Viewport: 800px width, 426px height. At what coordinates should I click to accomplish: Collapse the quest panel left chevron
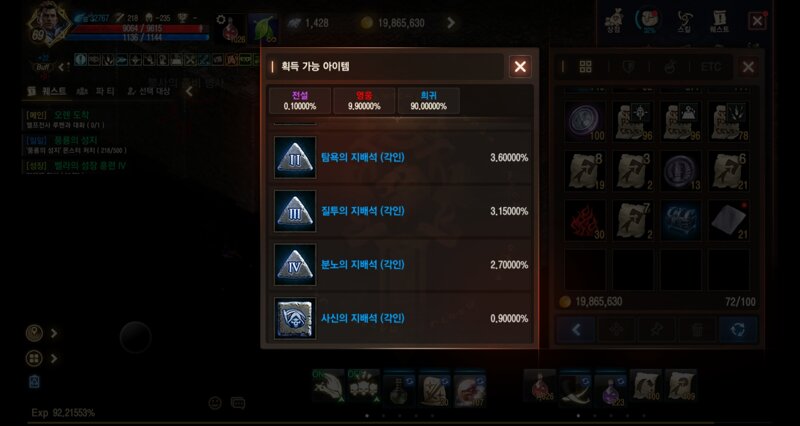(x=189, y=91)
